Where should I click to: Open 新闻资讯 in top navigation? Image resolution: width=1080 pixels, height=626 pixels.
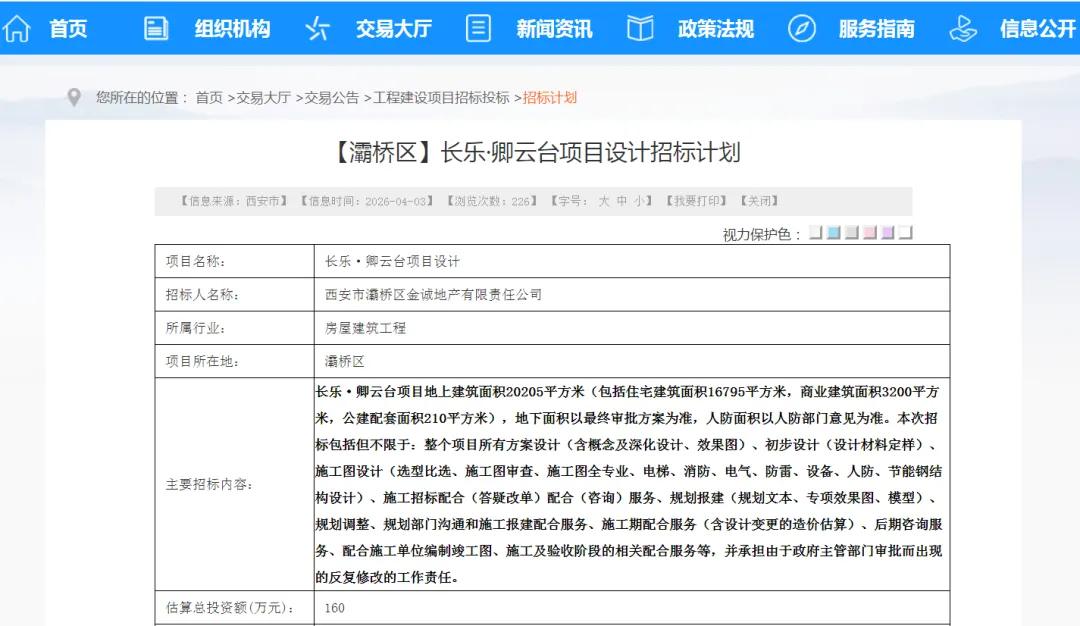554,29
